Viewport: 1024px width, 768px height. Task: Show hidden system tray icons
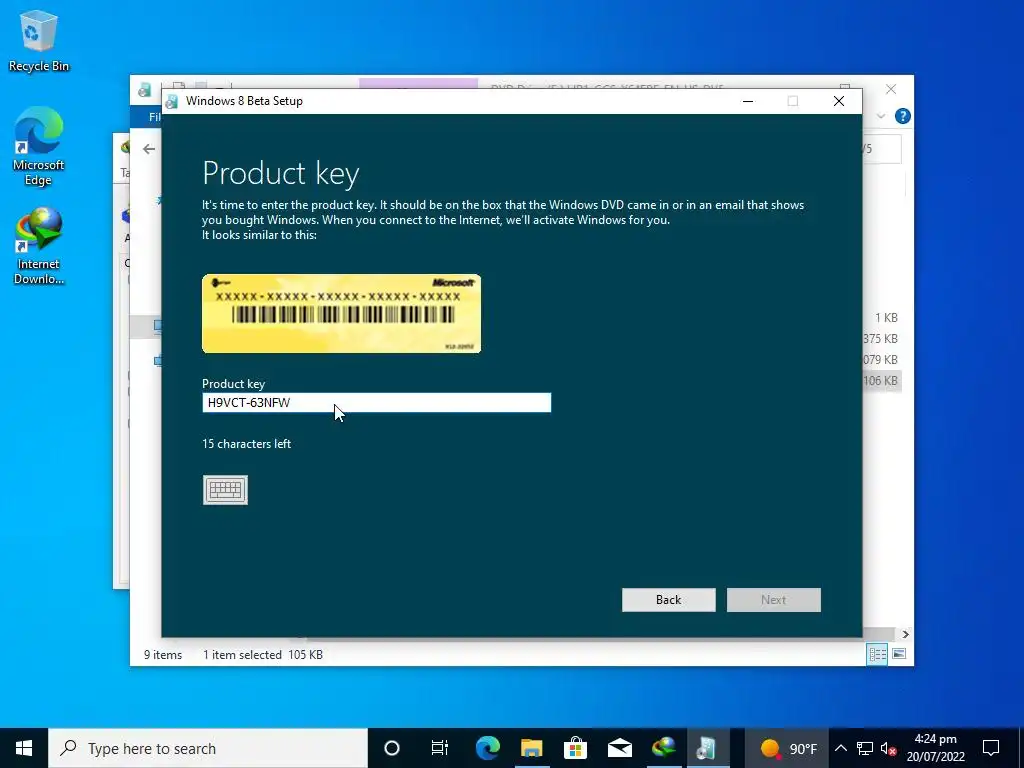(x=840, y=748)
